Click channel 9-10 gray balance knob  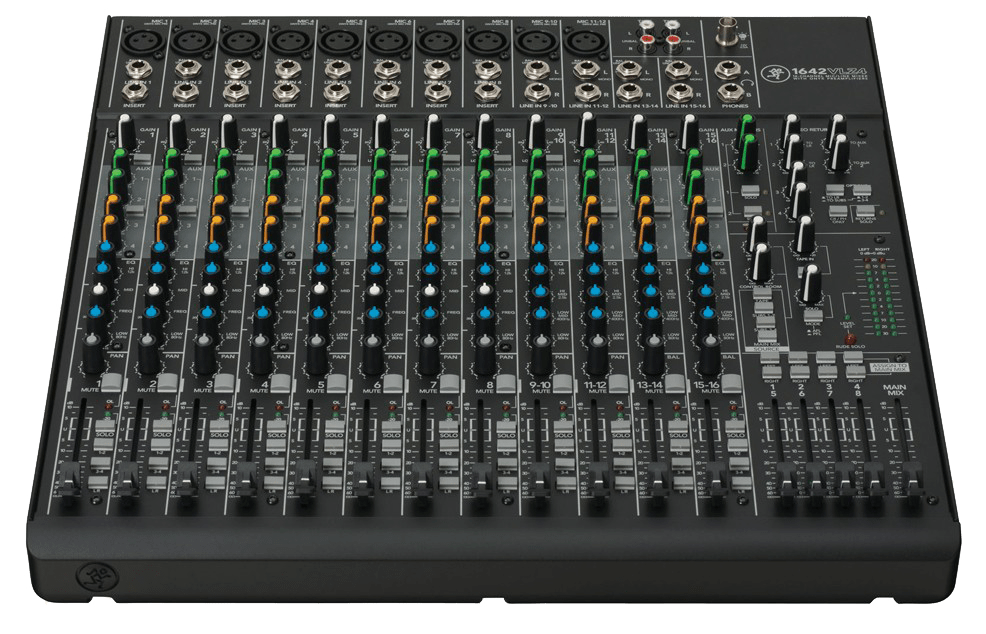click(541, 354)
